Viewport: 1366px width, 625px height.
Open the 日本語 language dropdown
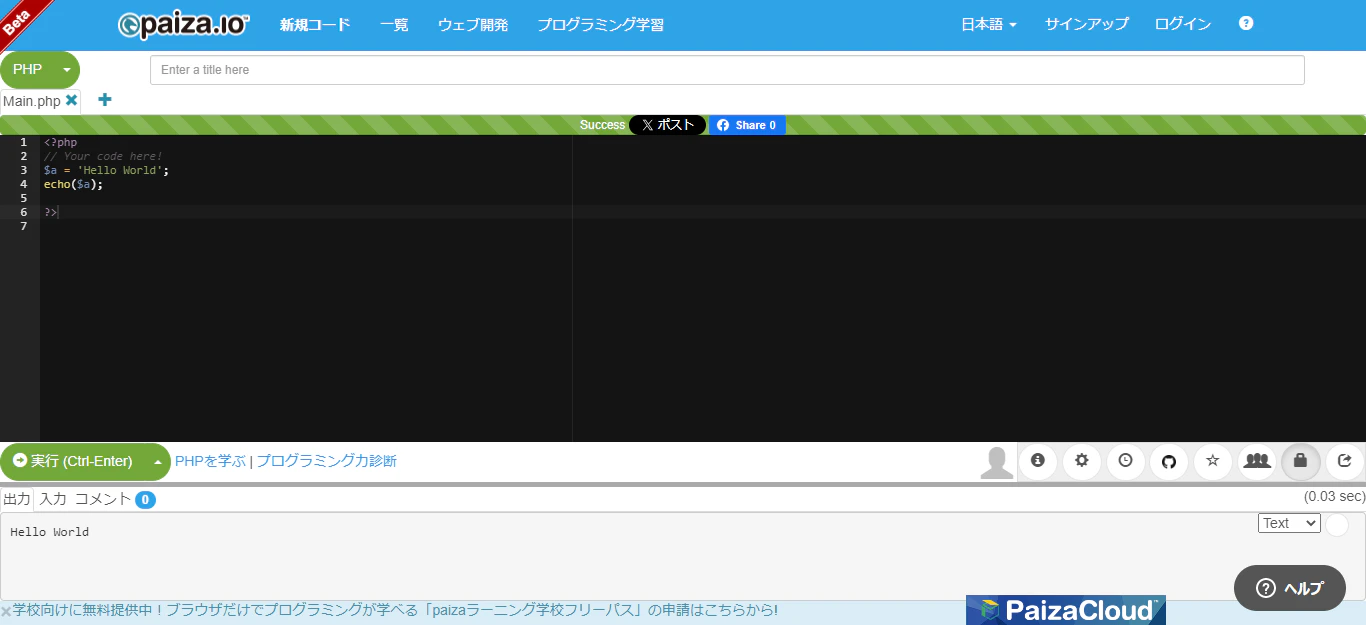click(989, 25)
